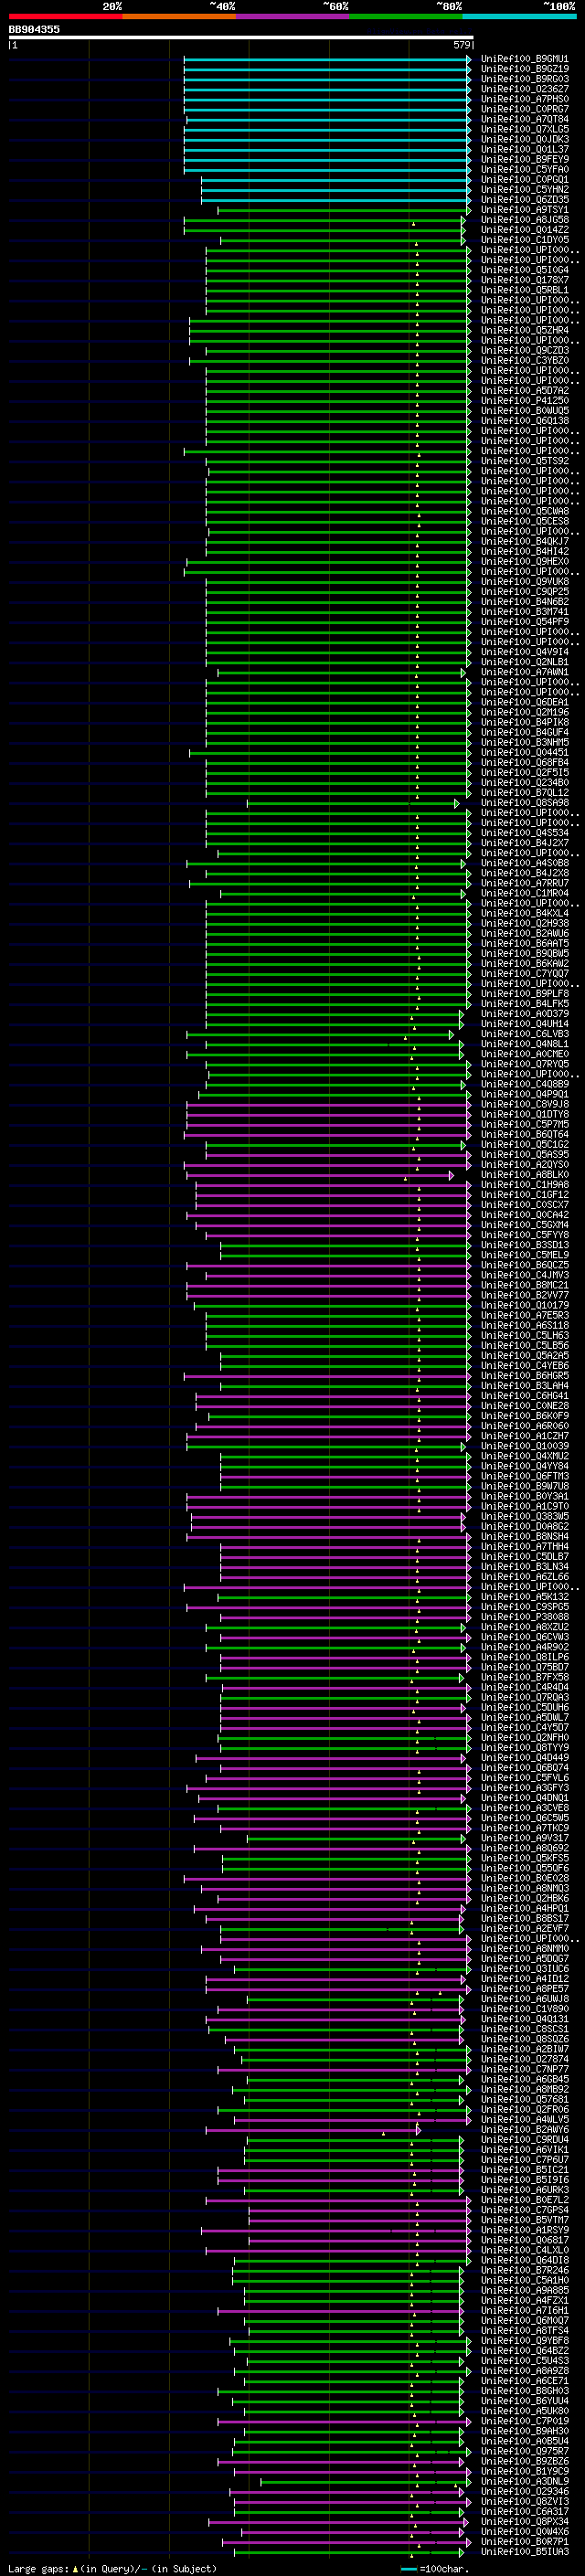Click the green ~80% identity legend segment
Image resolution: width=585 pixels, height=2576 pixels.
pyautogui.click(x=405, y=16)
